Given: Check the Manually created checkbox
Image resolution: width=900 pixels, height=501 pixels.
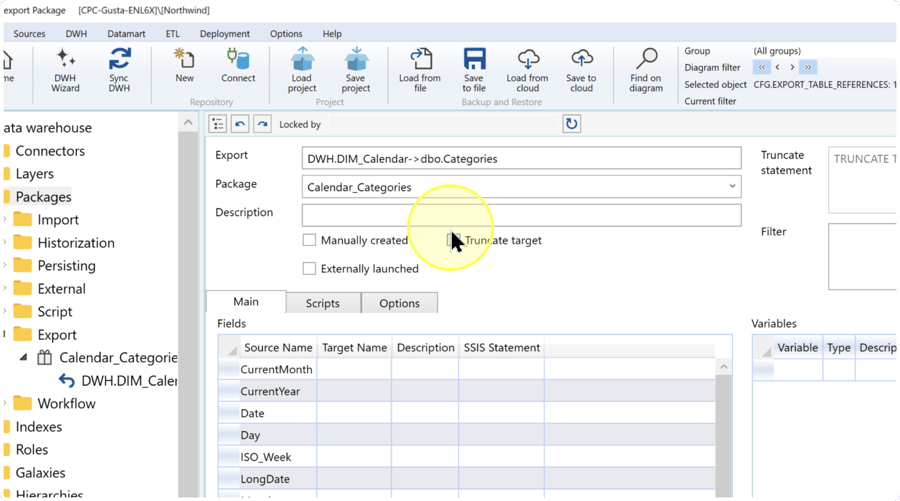Looking at the screenshot, I should (309, 240).
